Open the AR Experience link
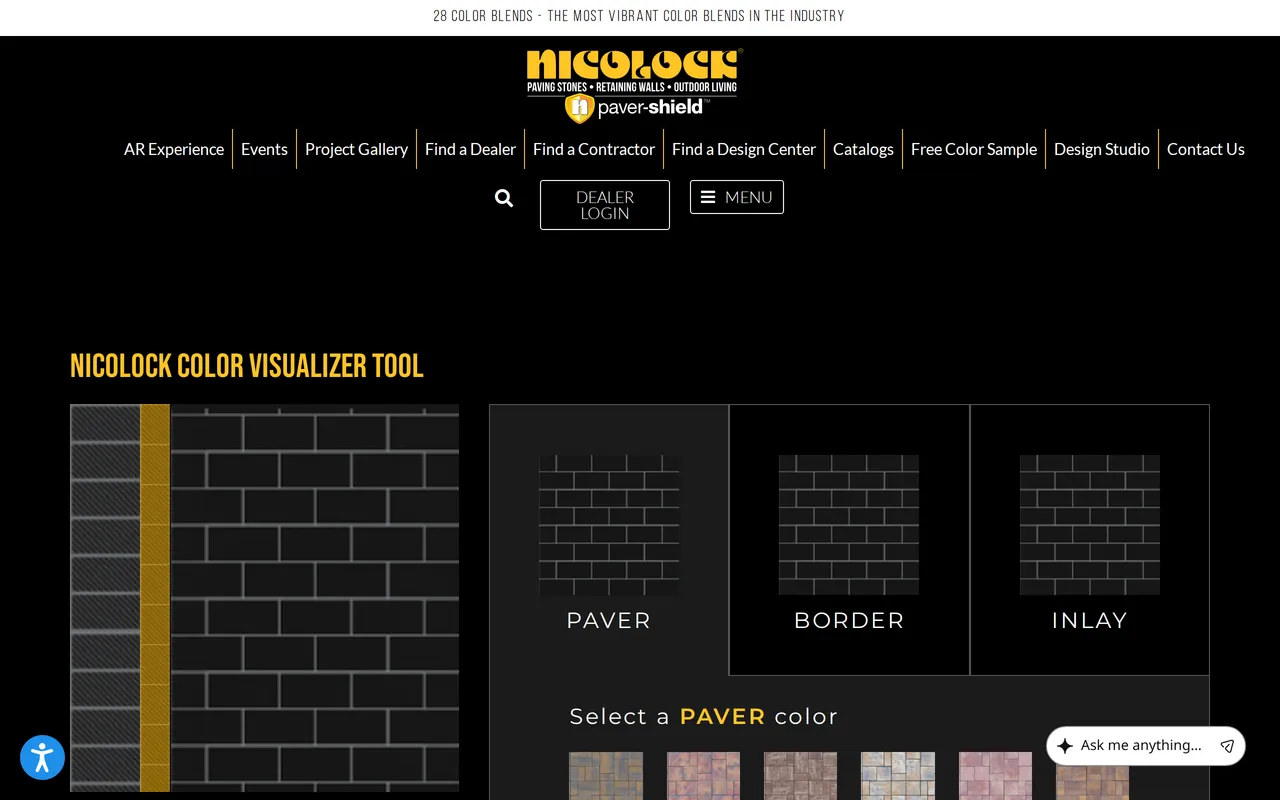Screen dimensions: 1280x800 pos(174,149)
